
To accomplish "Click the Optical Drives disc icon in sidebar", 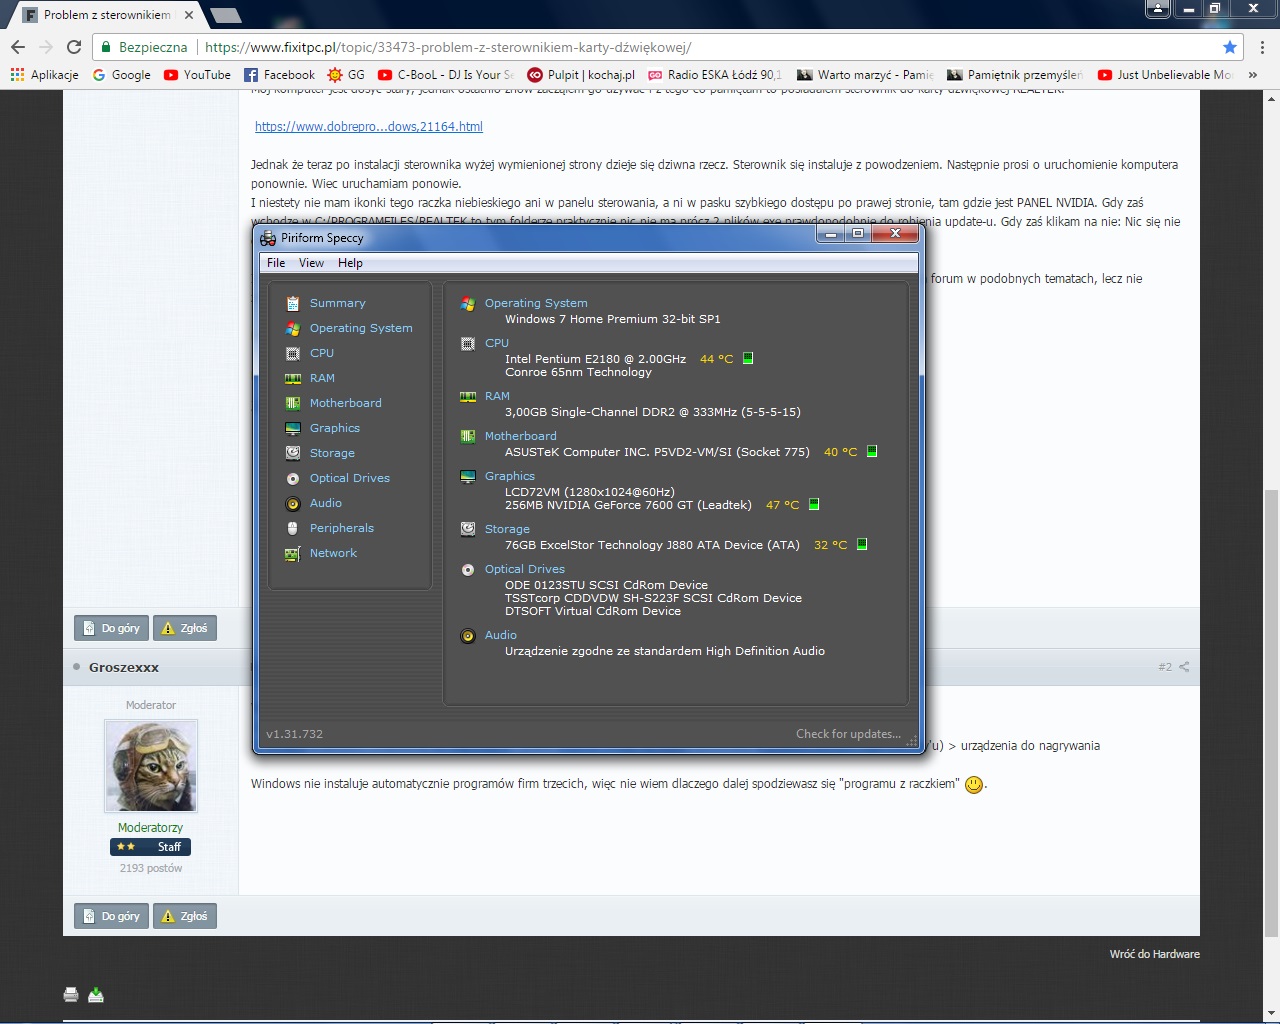I will [293, 478].
